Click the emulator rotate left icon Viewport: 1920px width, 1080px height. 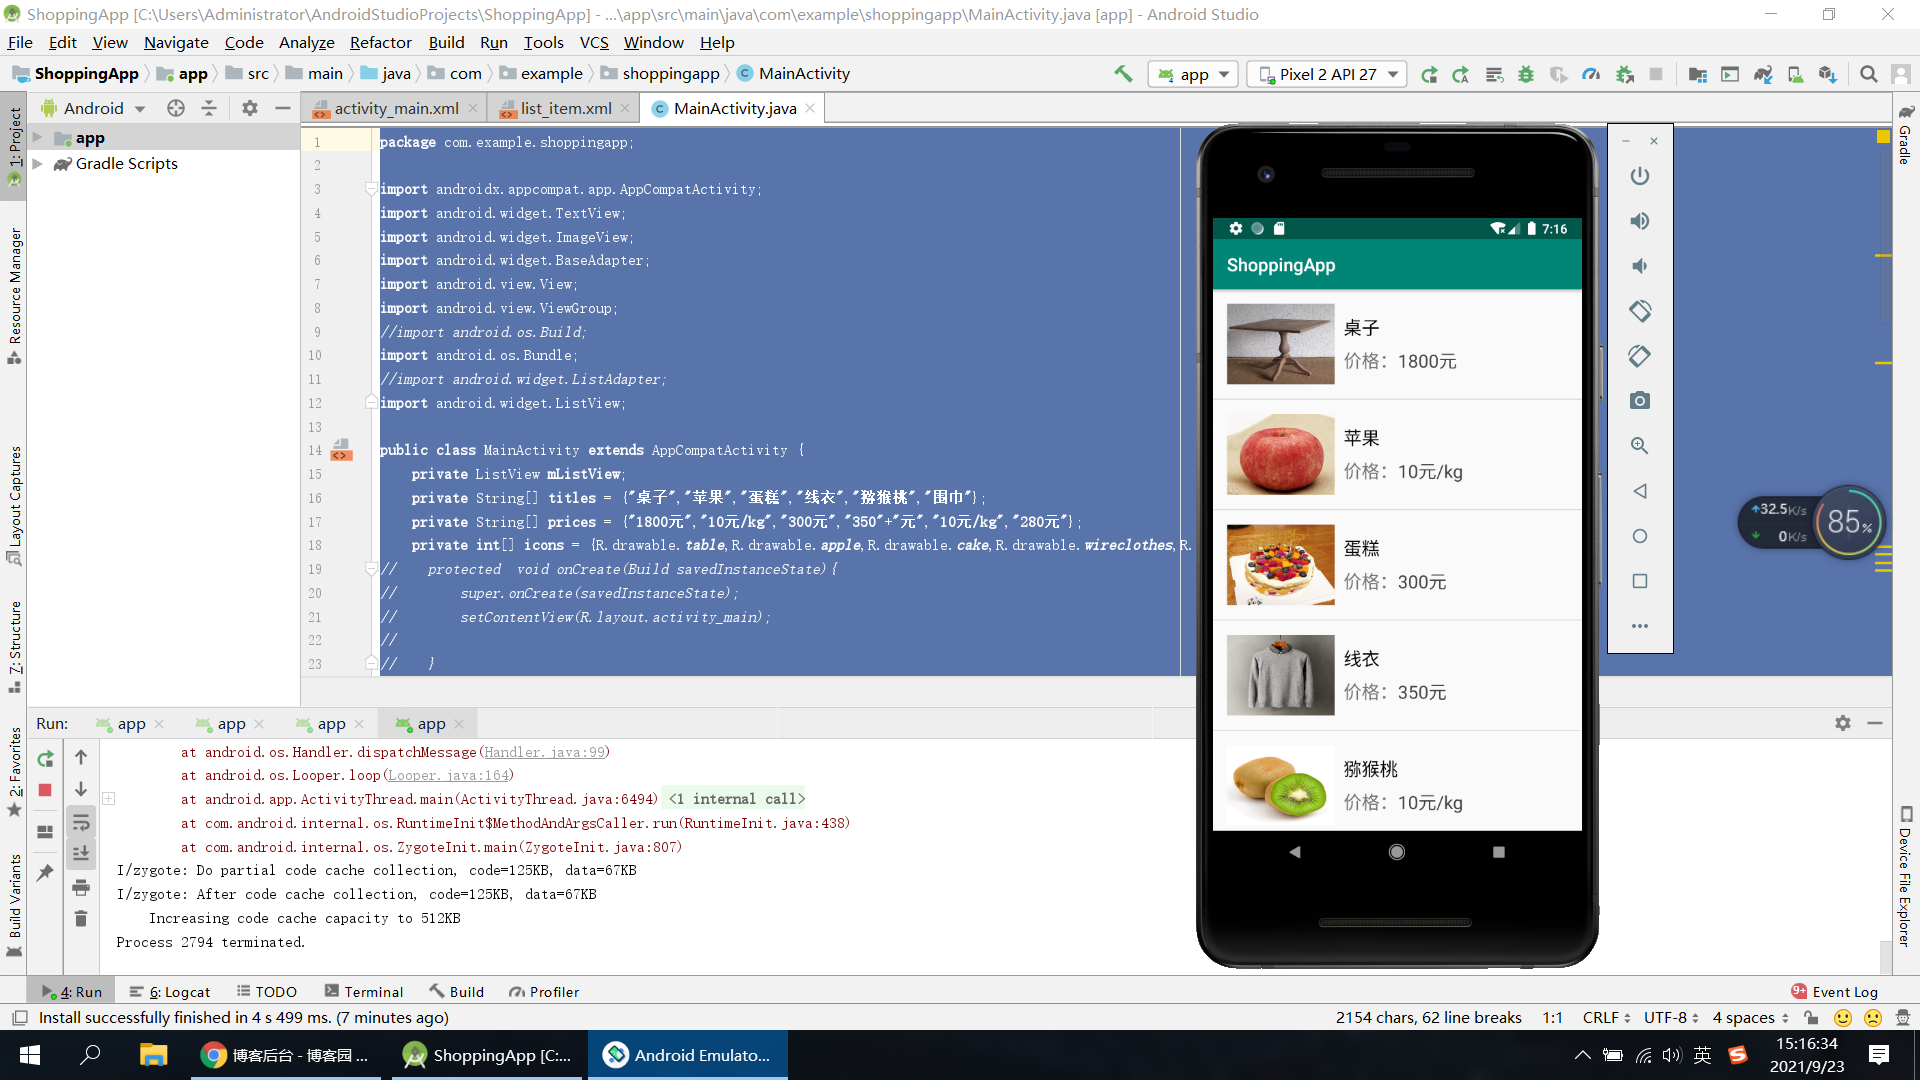click(1639, 311)
